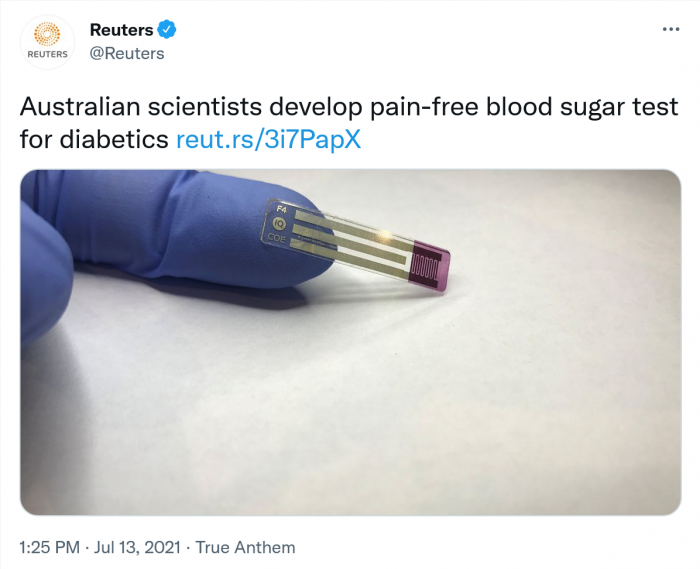Click the blue gloved finger in image
This screenshot has width=700, height=569.
click(179, 228)
